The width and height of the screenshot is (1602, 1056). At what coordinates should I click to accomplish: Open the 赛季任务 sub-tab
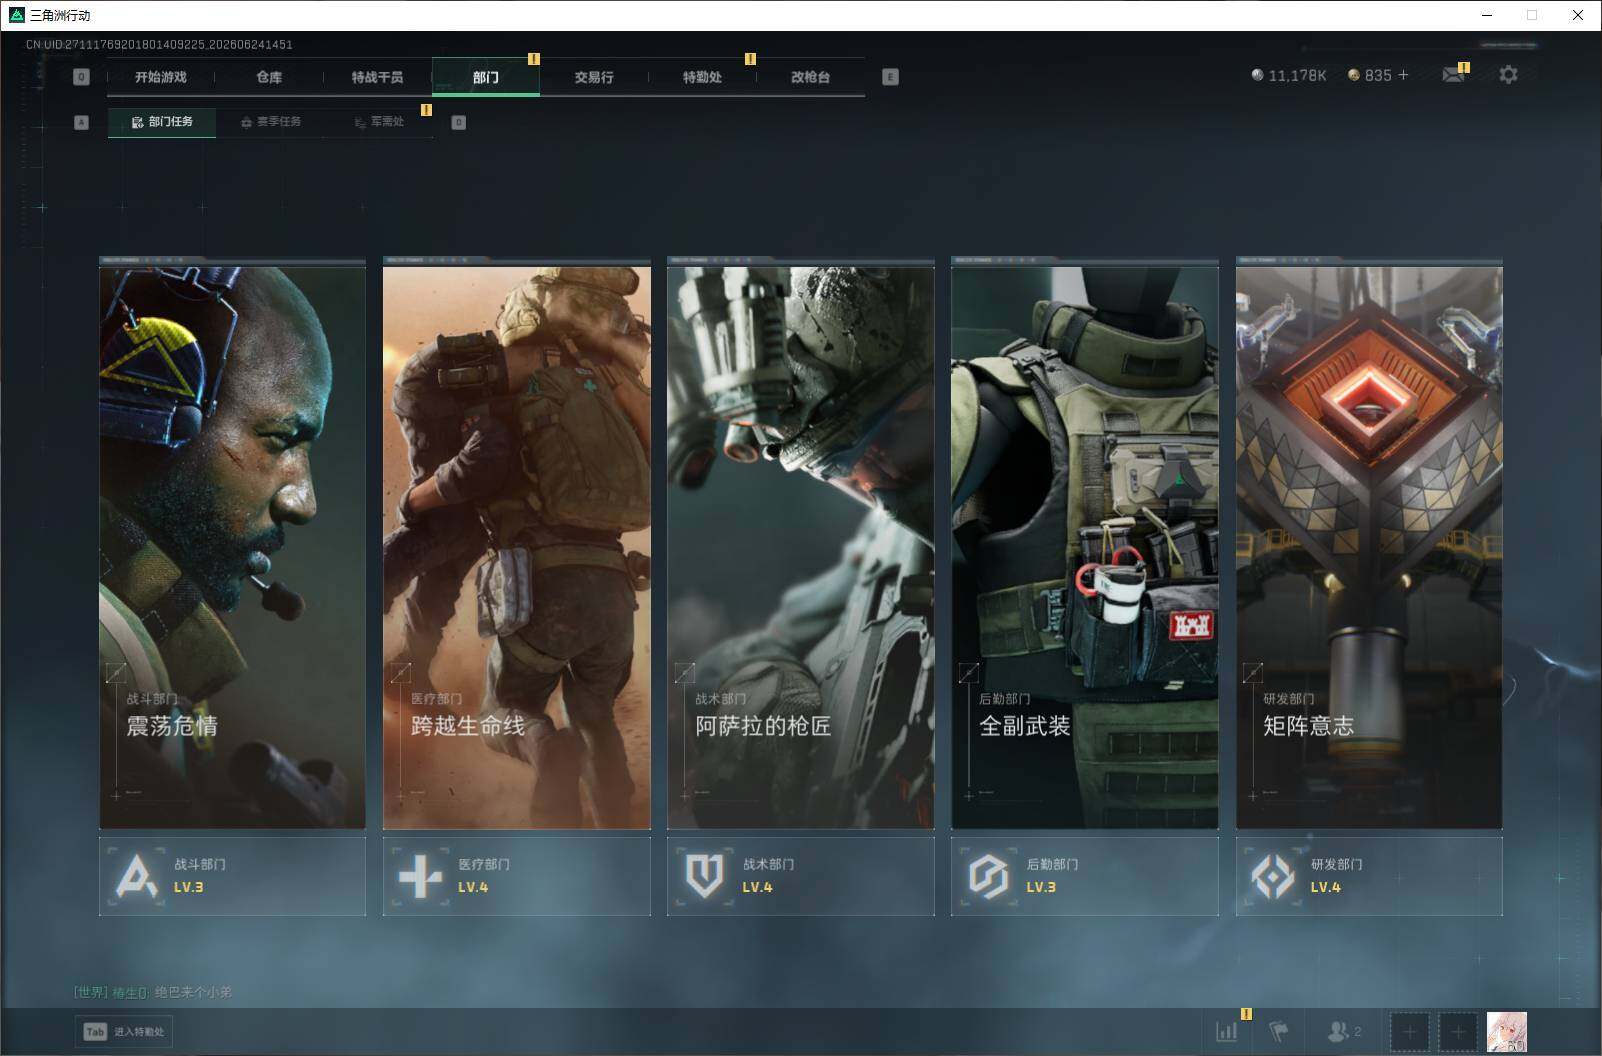point(270,122)
